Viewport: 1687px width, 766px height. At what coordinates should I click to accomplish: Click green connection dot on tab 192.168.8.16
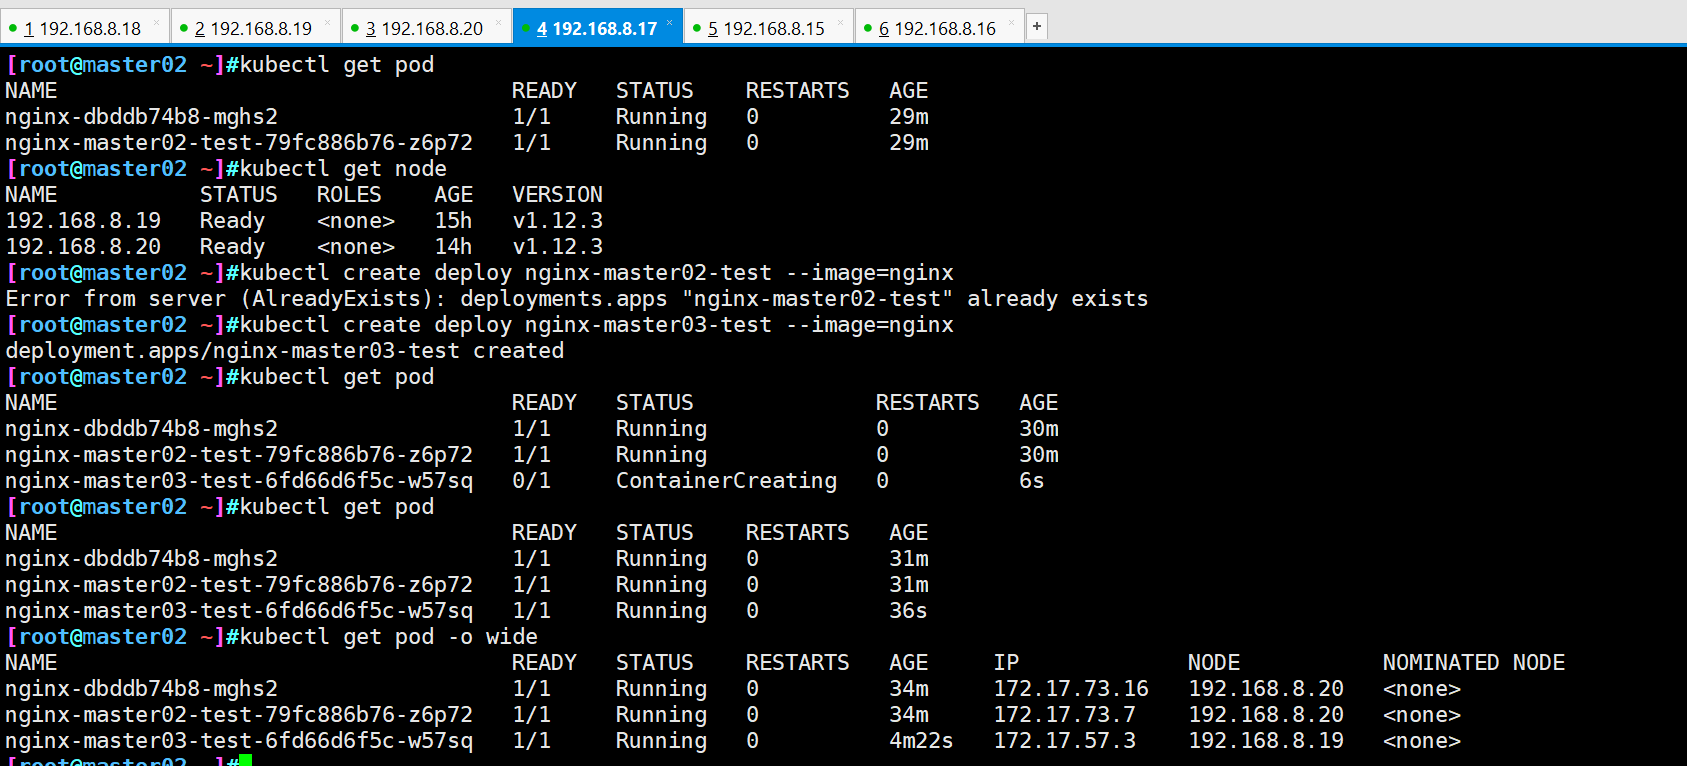pos(868,29)
